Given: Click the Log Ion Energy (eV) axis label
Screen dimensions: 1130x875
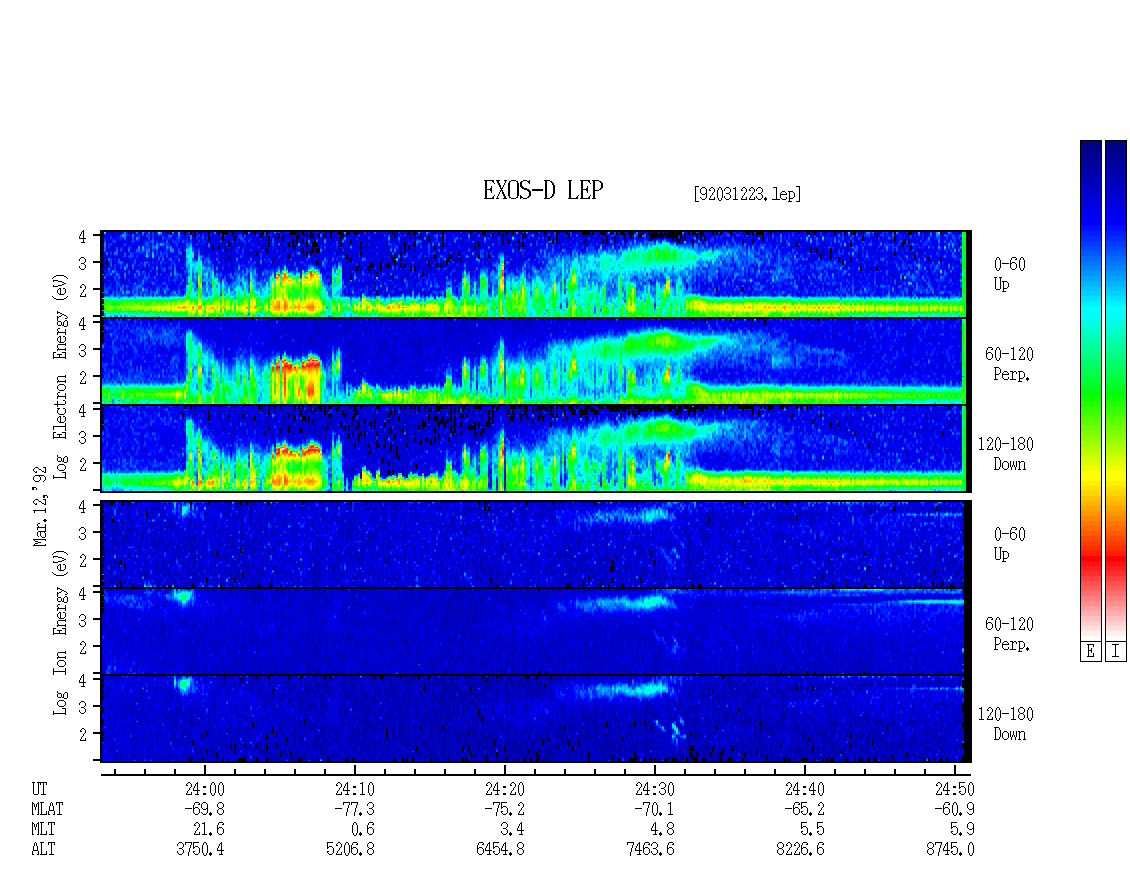Looking at the screenshot, I should 60,632.
